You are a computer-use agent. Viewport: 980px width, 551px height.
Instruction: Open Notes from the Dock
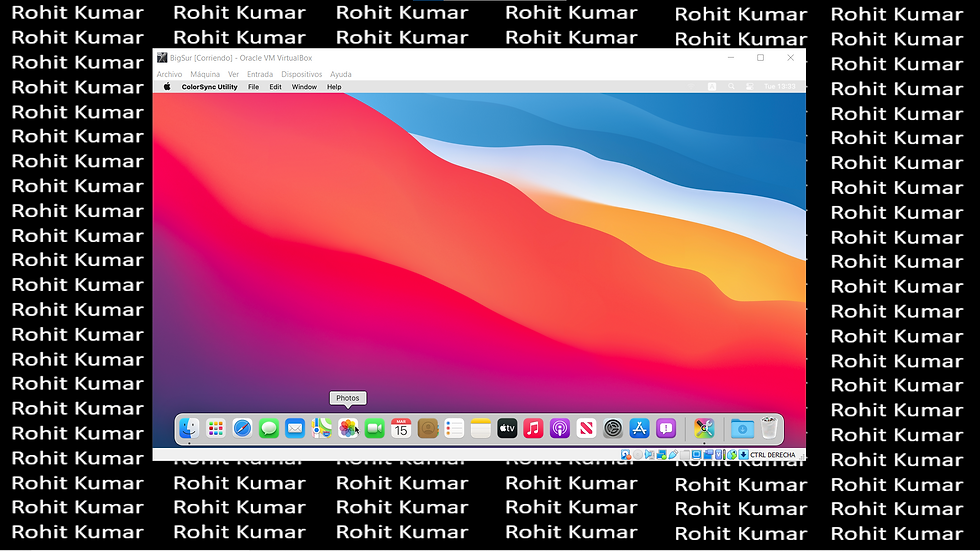pyautogui.click(x=481, y=429)
